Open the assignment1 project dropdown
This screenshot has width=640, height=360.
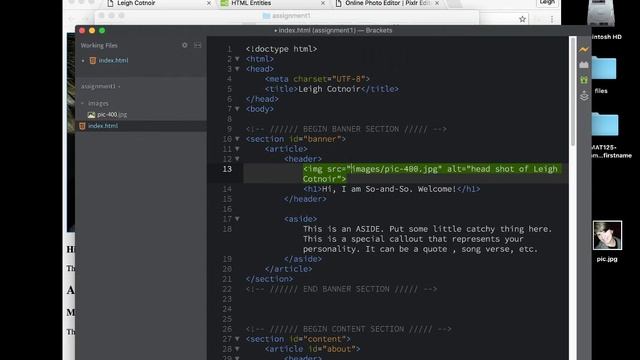[x=100, y=87]
